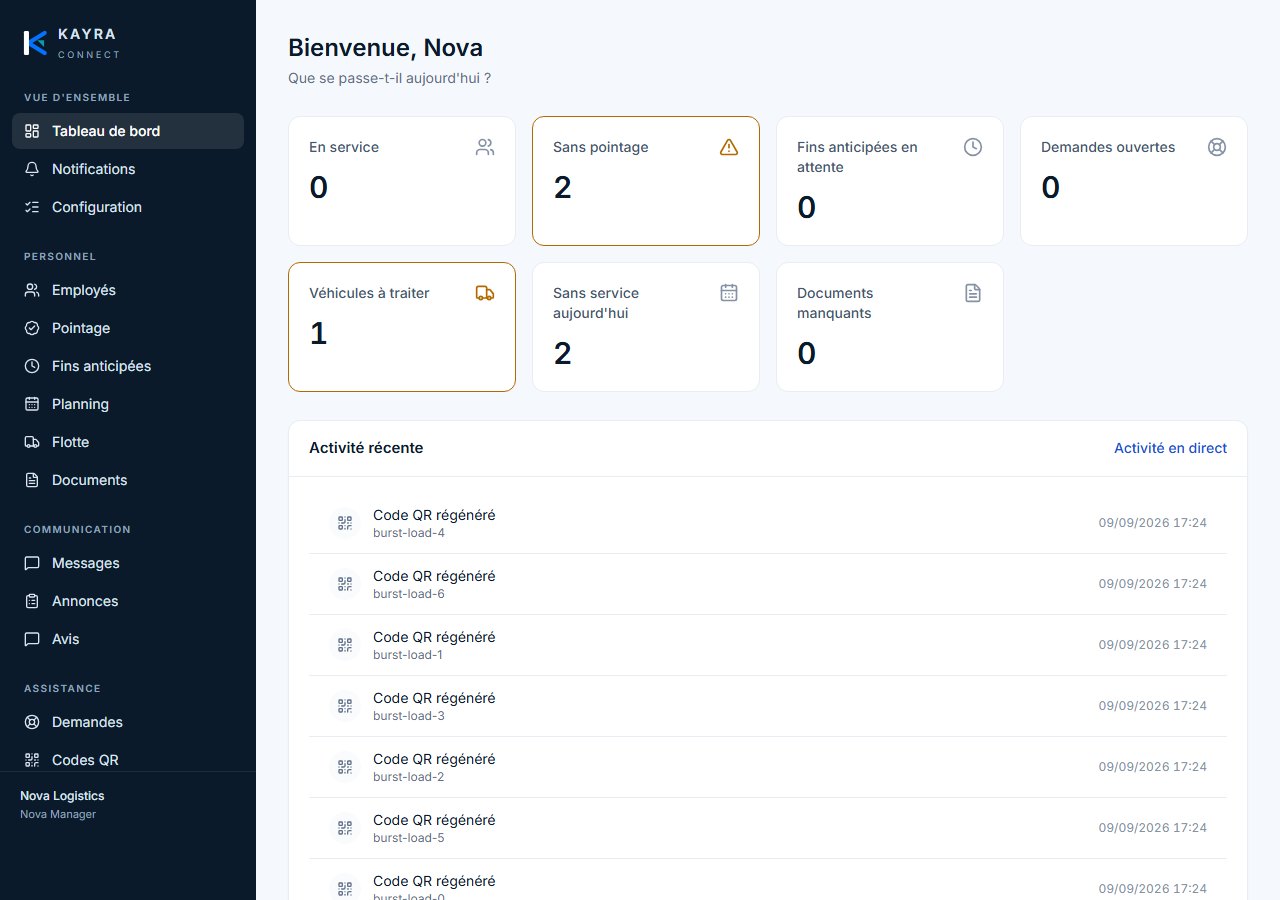Click the burst-load-6 activity text
Screen dimensions: 1280x900
pyautogui.click(x=409, y=594)
